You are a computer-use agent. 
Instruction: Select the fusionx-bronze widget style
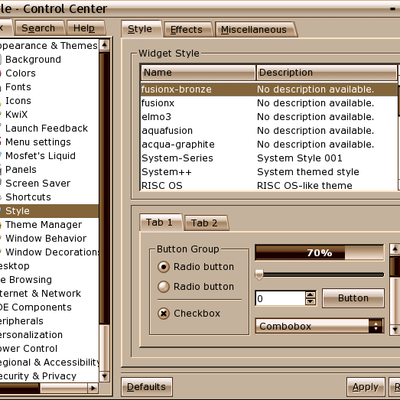(269, 89)
